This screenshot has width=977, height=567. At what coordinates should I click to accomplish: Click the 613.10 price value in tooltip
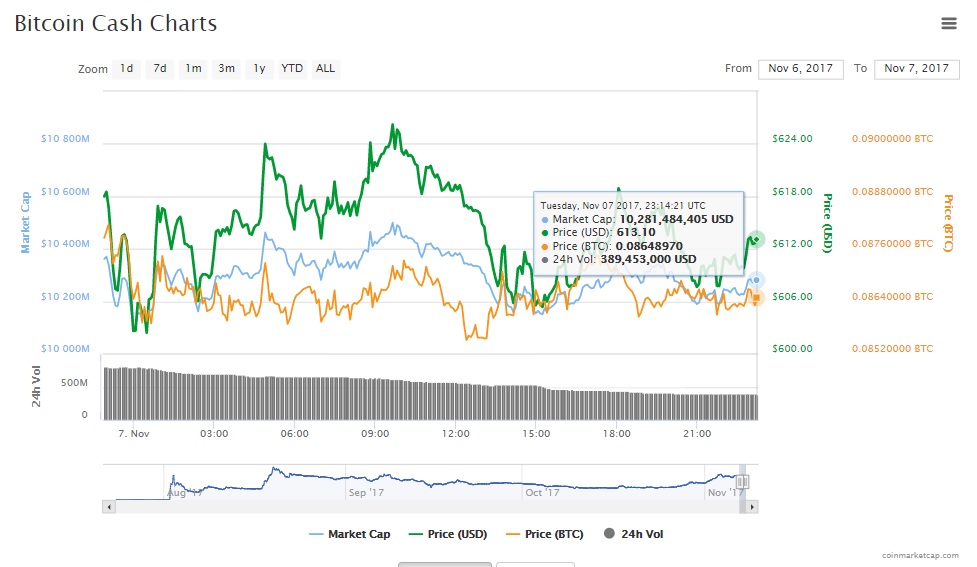[636, 232]
